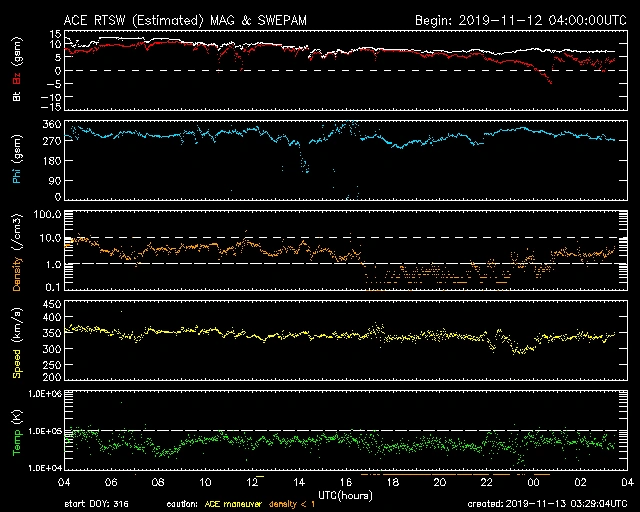
Task: Click the negative Bz dip in top panel
Action: click(549, 82)
